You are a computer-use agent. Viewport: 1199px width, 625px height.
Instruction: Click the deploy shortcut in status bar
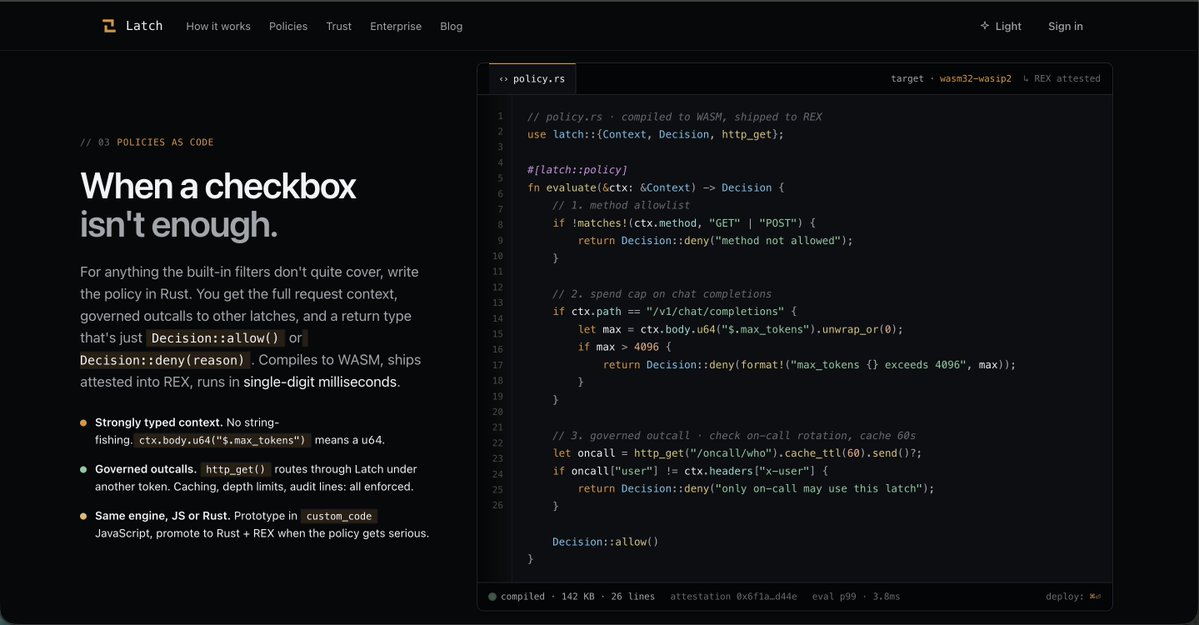tap(1074, 597)
